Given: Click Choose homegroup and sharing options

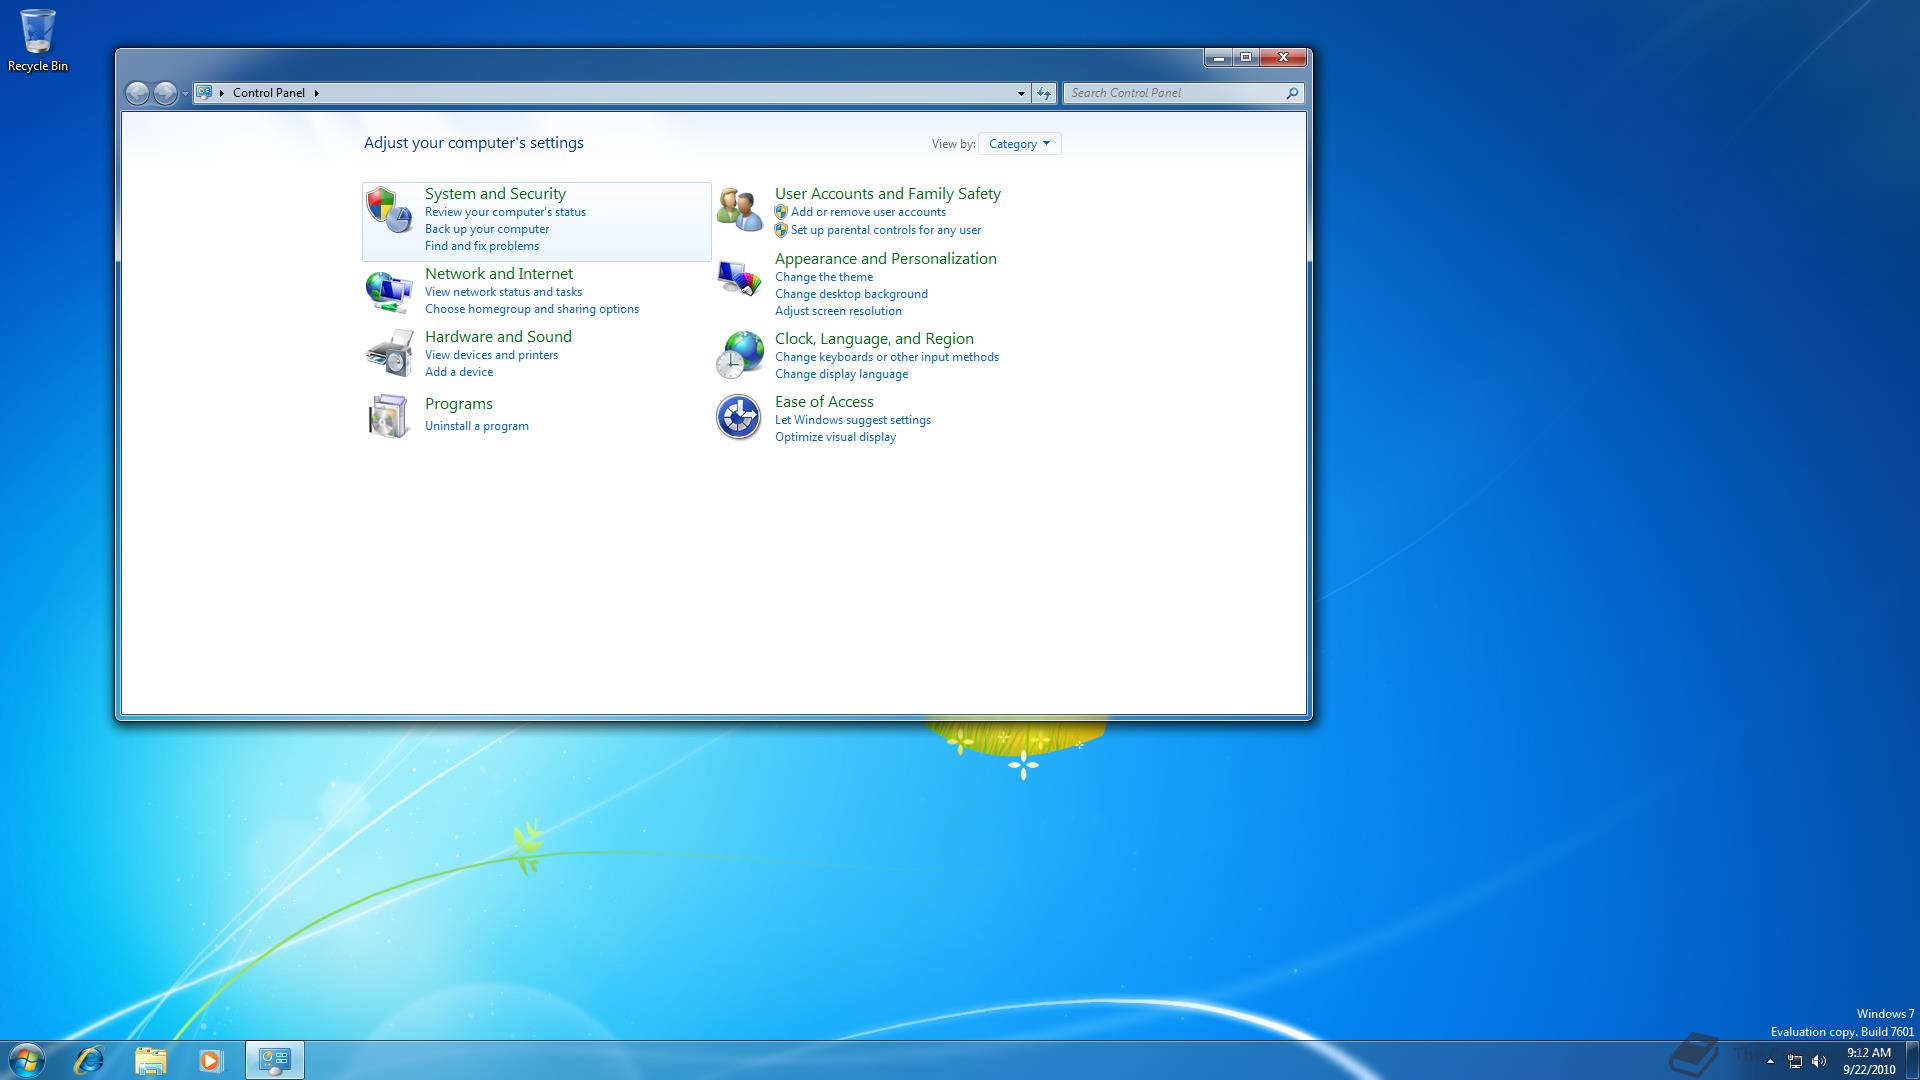Looking at the screenshot, I should click(x=532, y=309).
